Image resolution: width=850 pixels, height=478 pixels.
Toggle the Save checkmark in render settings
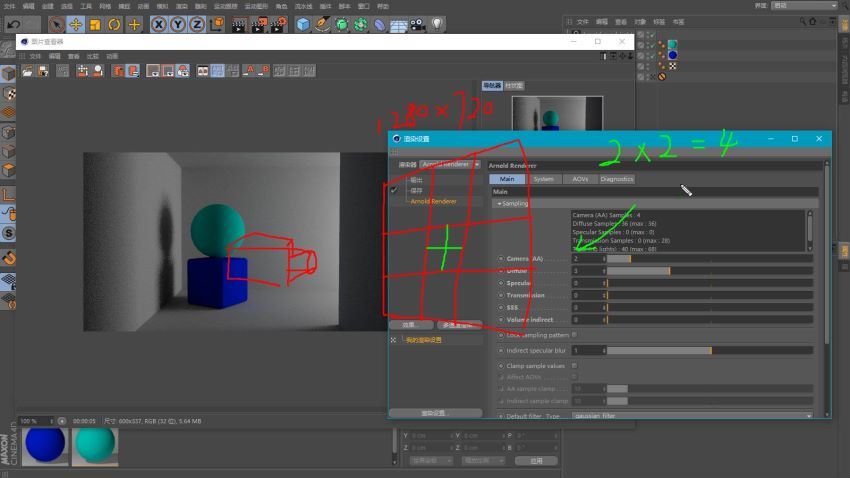point(394,190)
